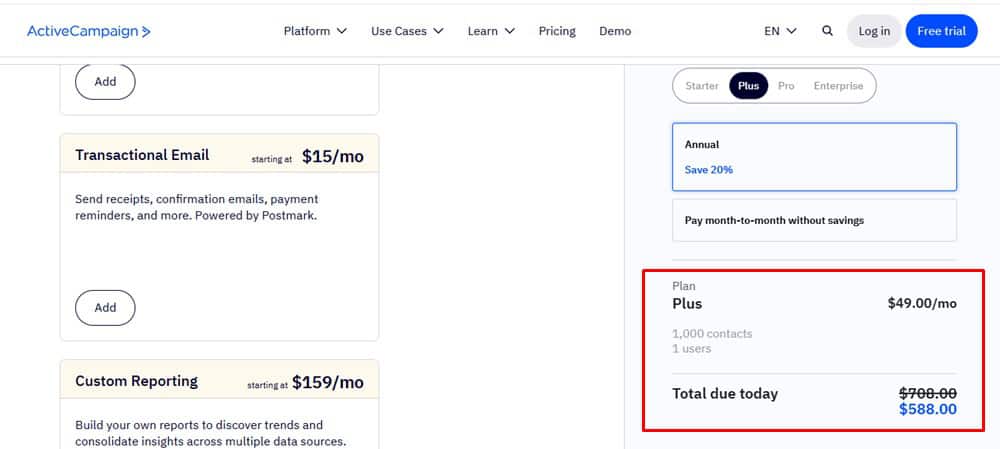Open the EN language dropdown
The image size is (1000, 449).
click(781, 31)
